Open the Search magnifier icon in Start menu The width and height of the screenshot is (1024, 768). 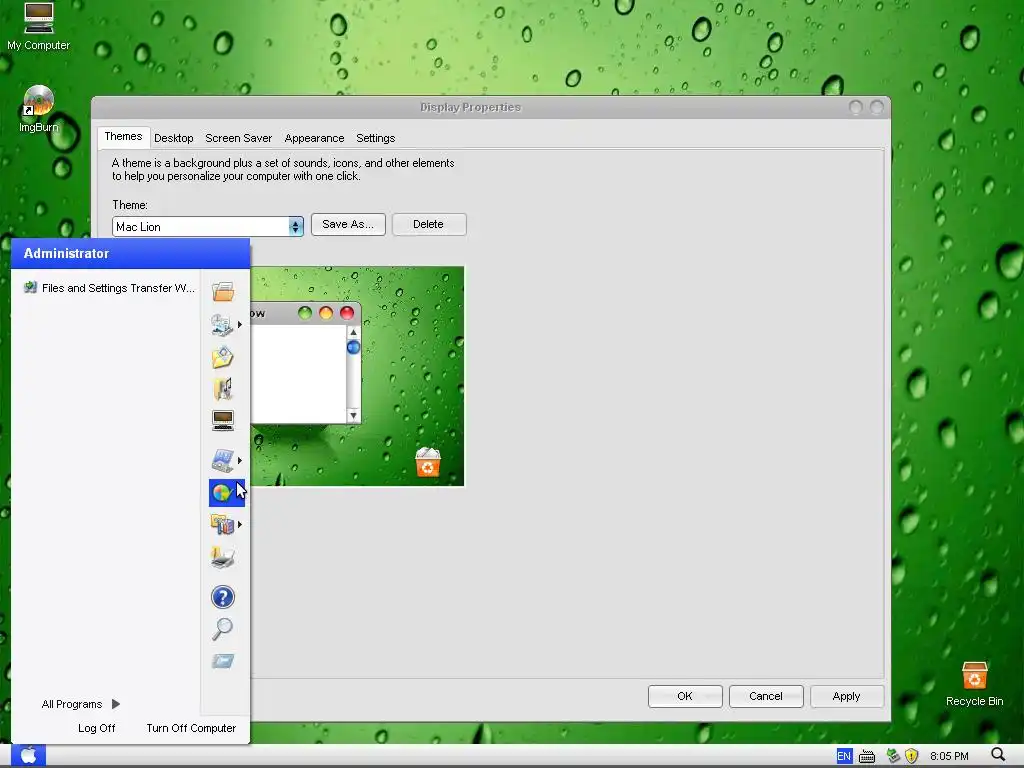tap(223, 629)
